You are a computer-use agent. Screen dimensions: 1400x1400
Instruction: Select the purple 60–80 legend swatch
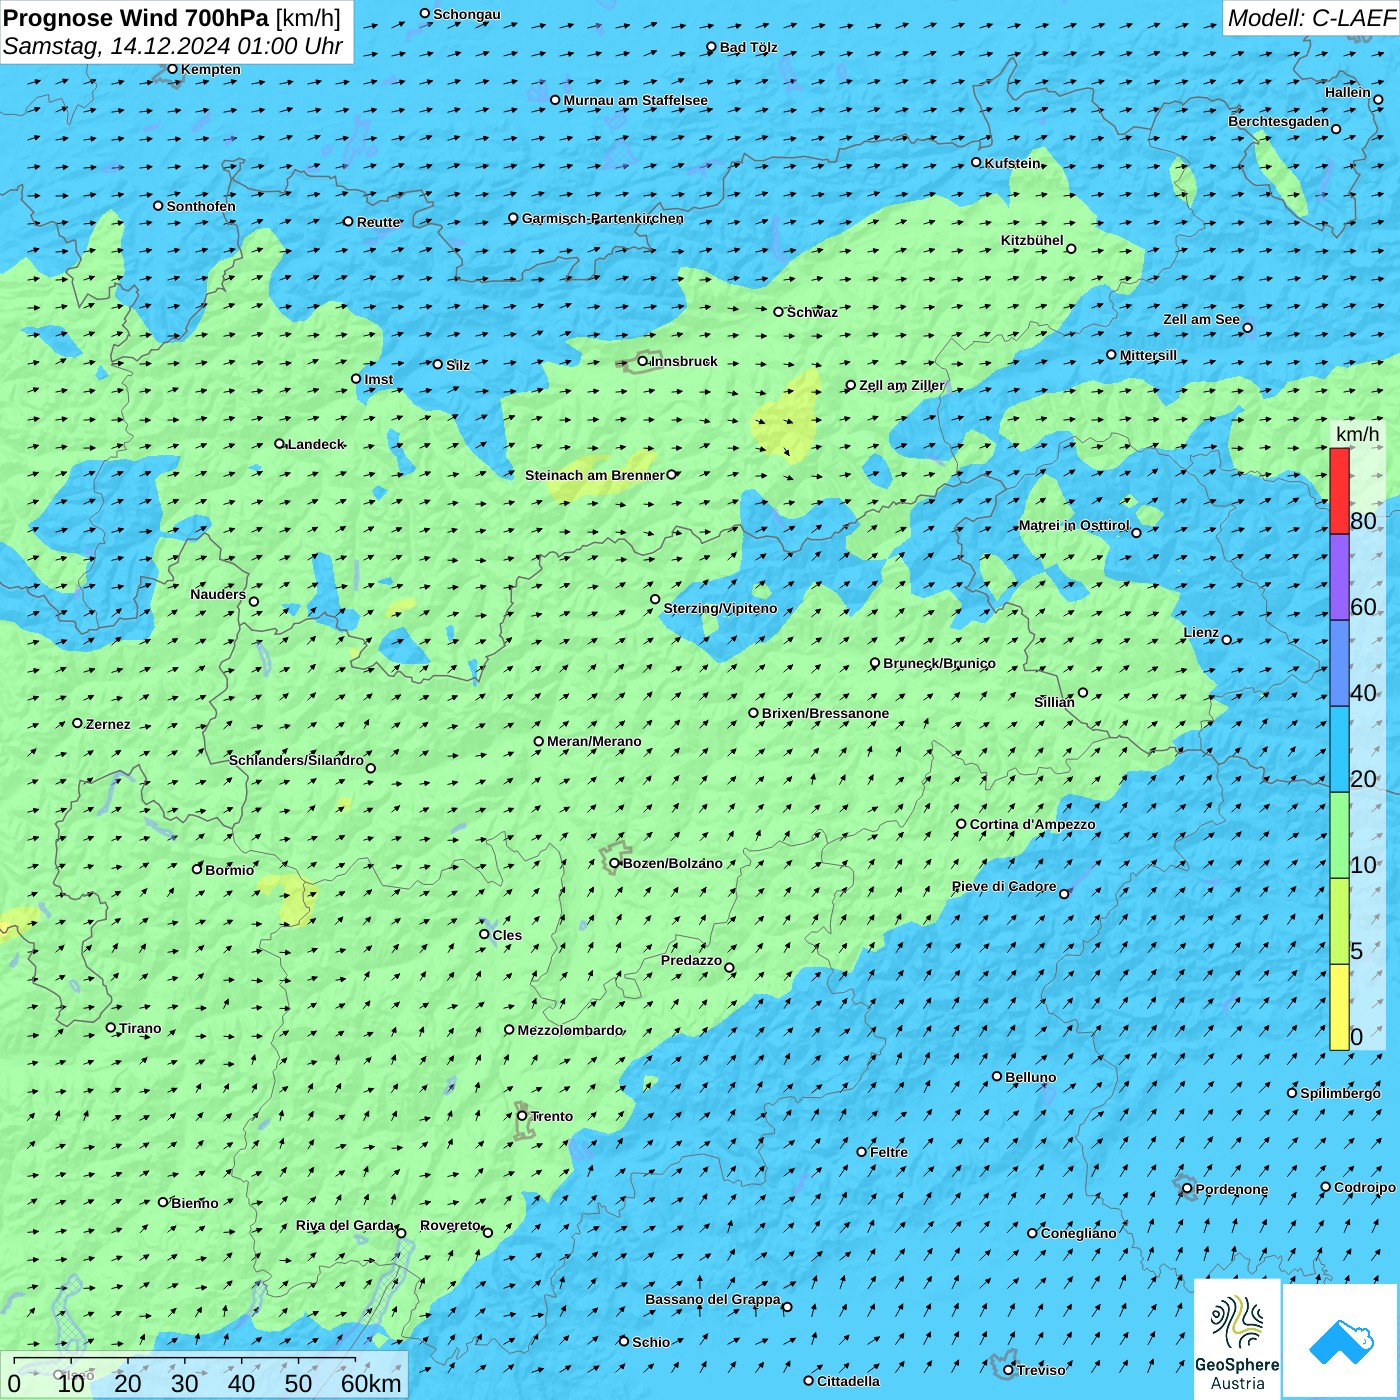click(1339, 578)
